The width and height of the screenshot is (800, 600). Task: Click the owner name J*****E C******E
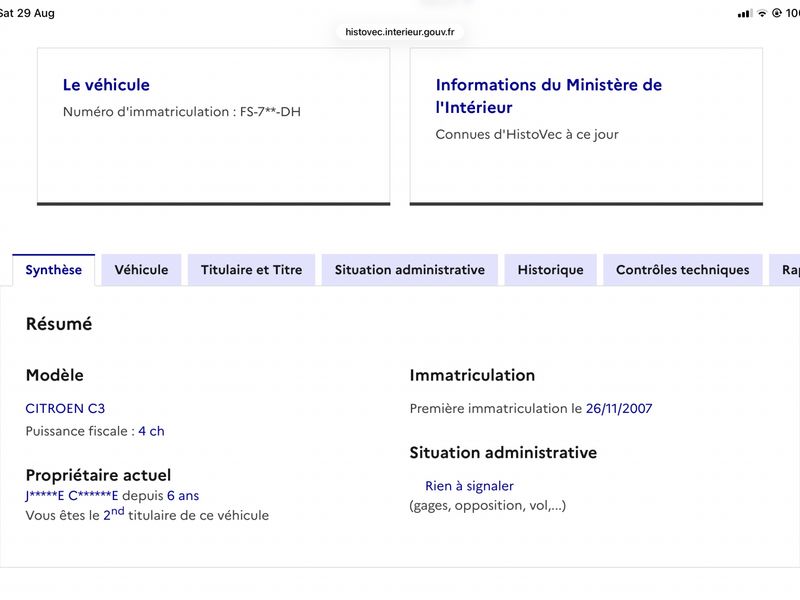(72, 496)
